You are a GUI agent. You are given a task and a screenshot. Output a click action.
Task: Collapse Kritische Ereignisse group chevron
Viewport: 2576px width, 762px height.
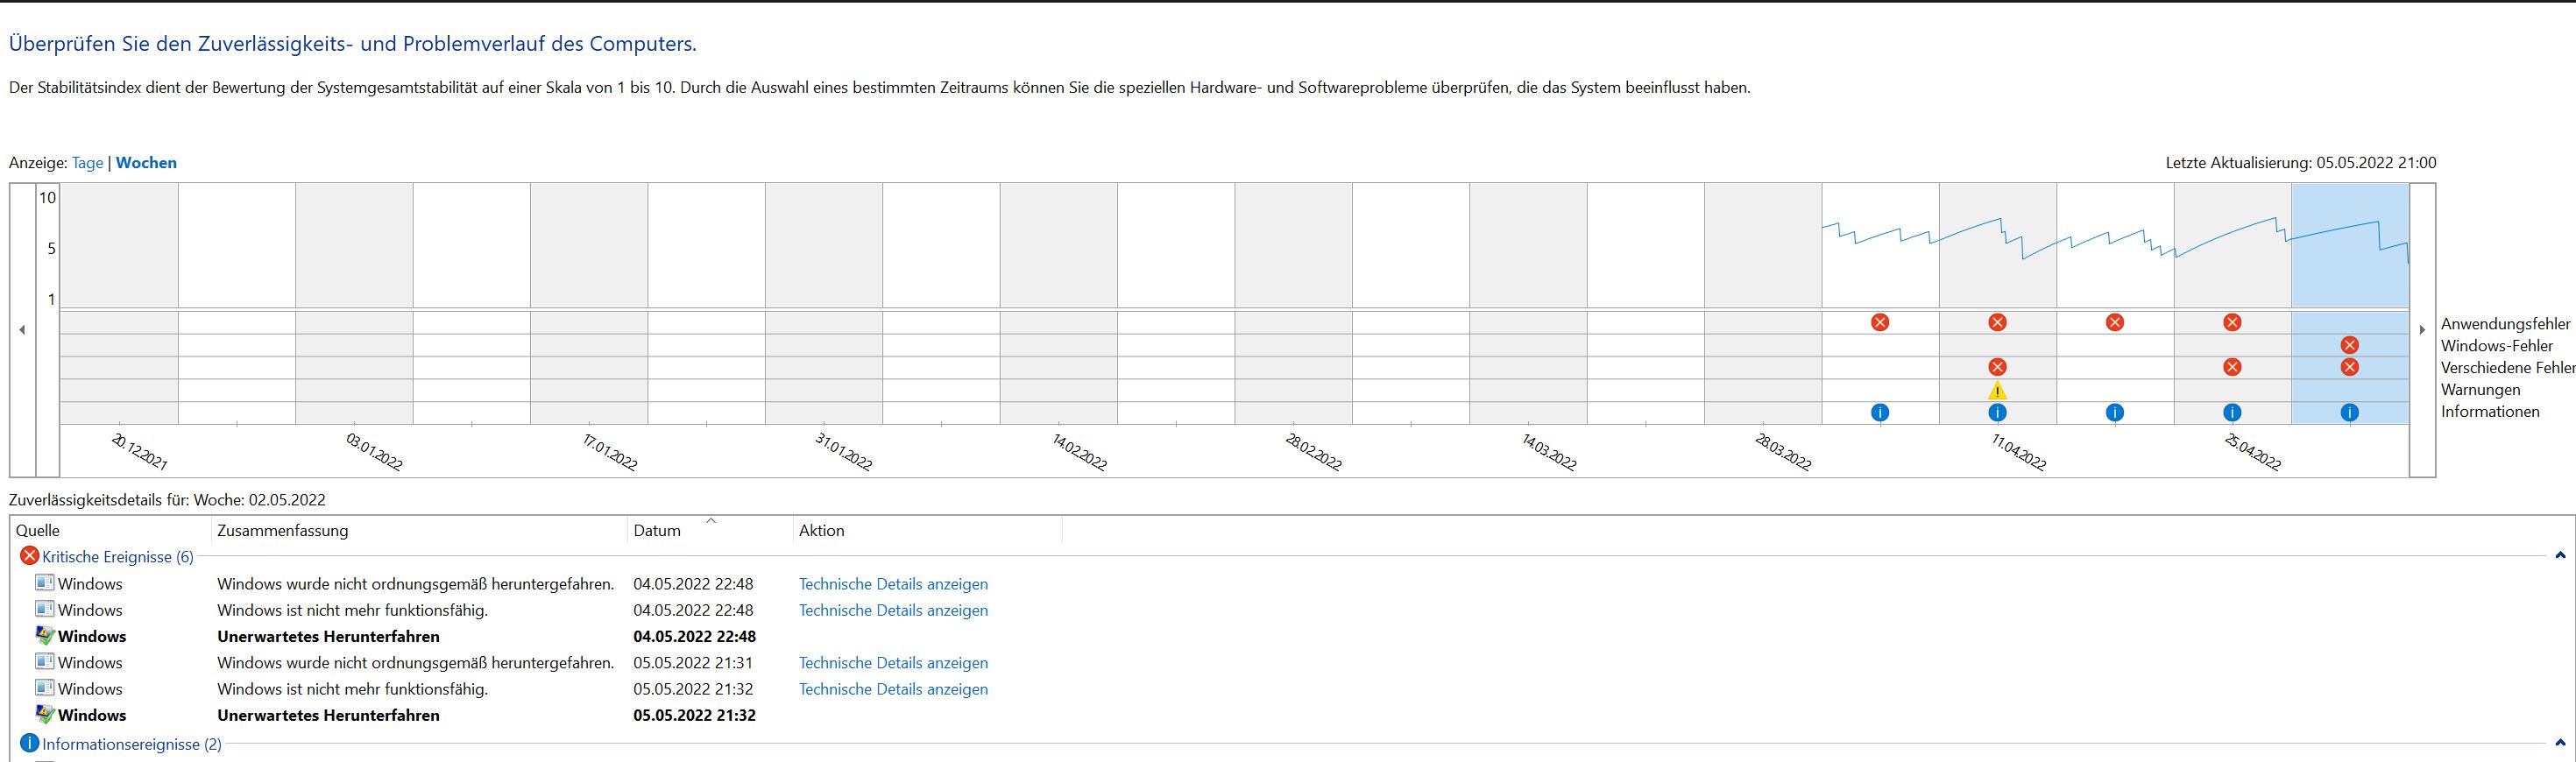coord(2560,556)
